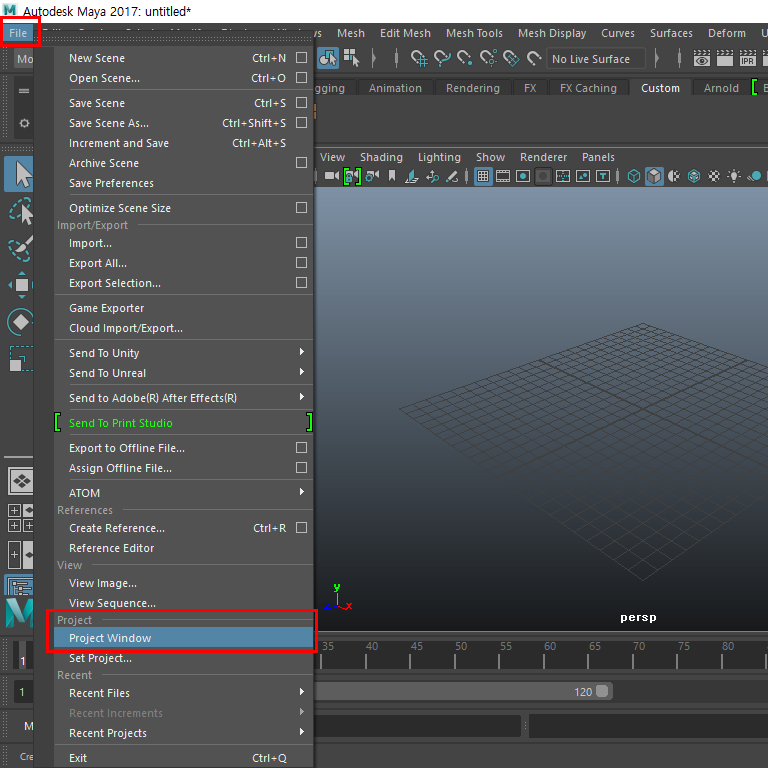Click the range start frame field showing 1
Screen dimensions: 768x768
[23, 692]
